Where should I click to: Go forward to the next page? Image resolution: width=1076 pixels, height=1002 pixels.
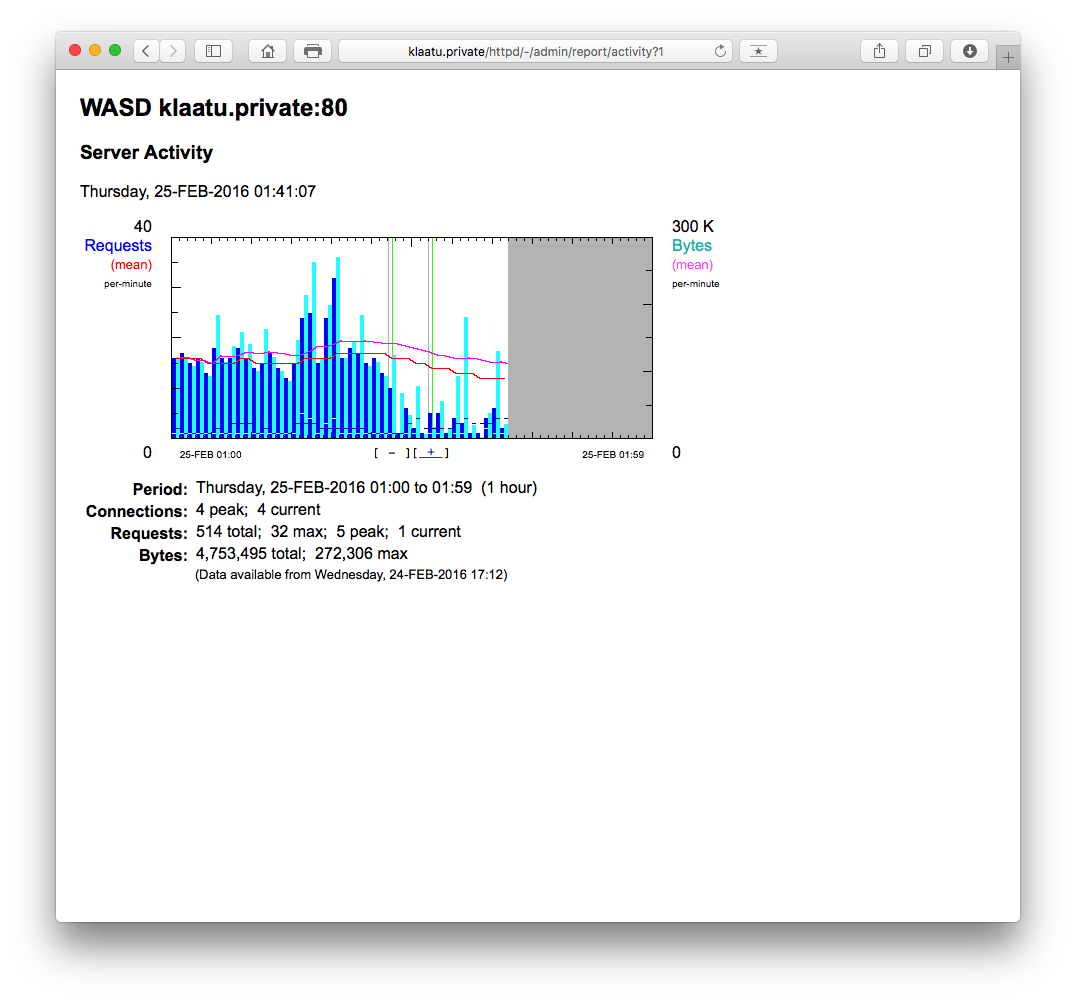coord(172,51)
